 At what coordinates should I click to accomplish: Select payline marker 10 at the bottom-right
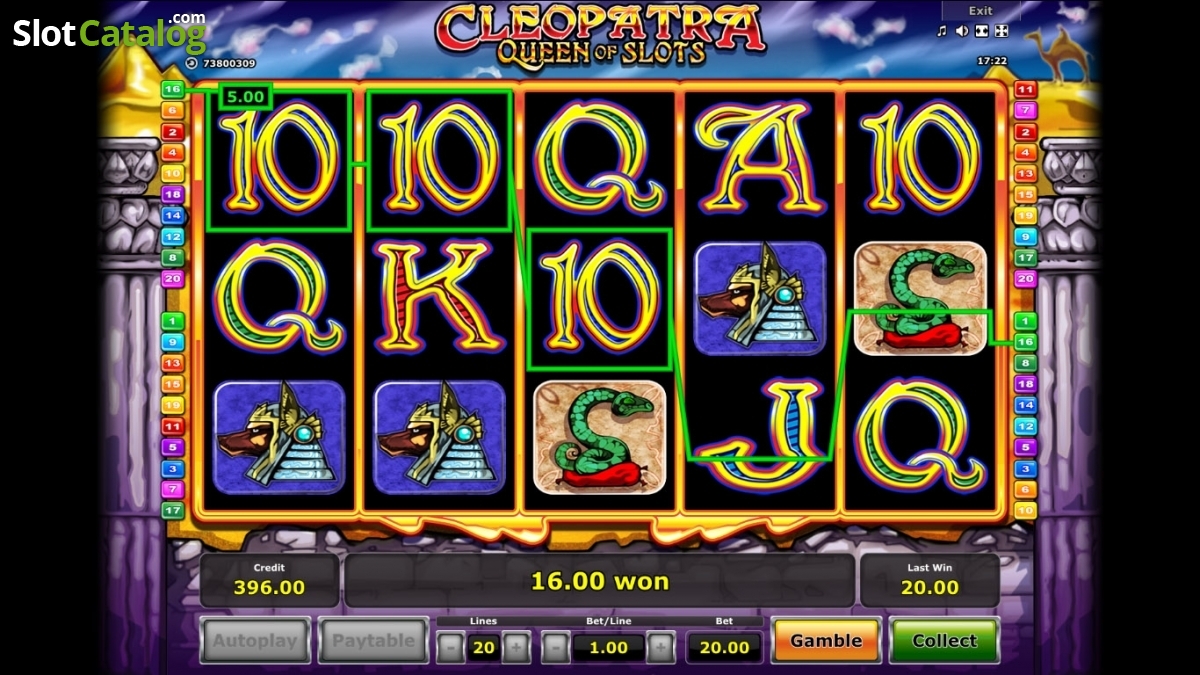1026,510
